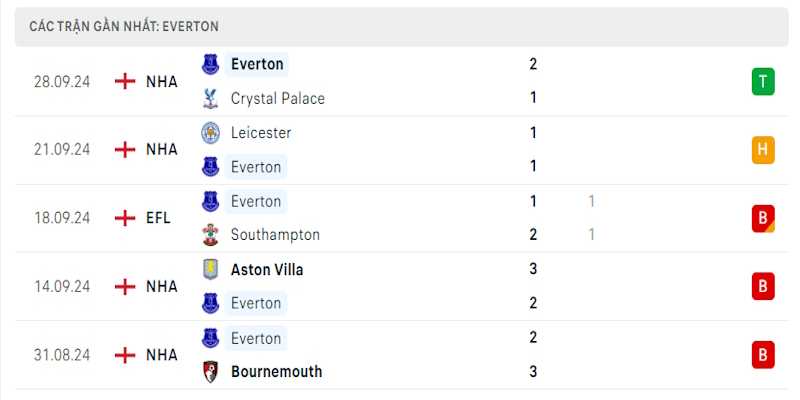Open the Aston Villa team link
The width and height of the screenshot is (800, 400).
pos(267,269)
